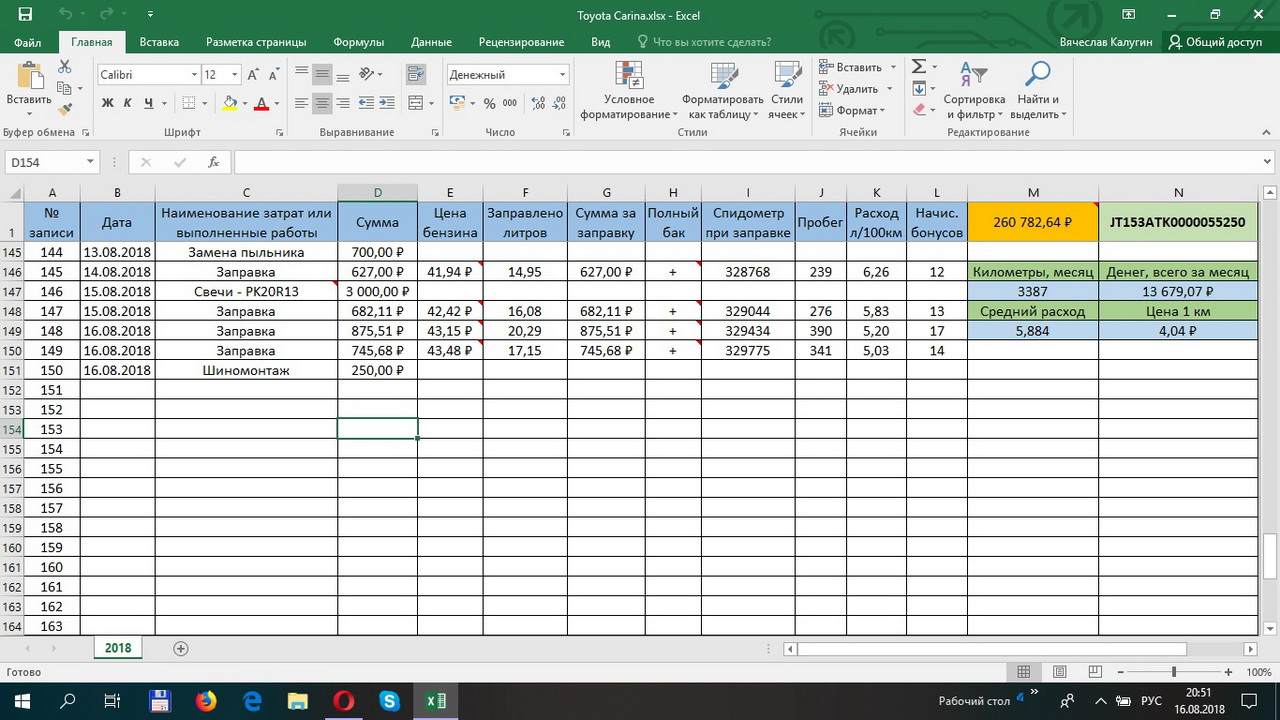Image resolution: width=1280 pixels, height=720 pixels.
Task: Switch to the Формулы ribbon tab
Action: pos(358,42)
